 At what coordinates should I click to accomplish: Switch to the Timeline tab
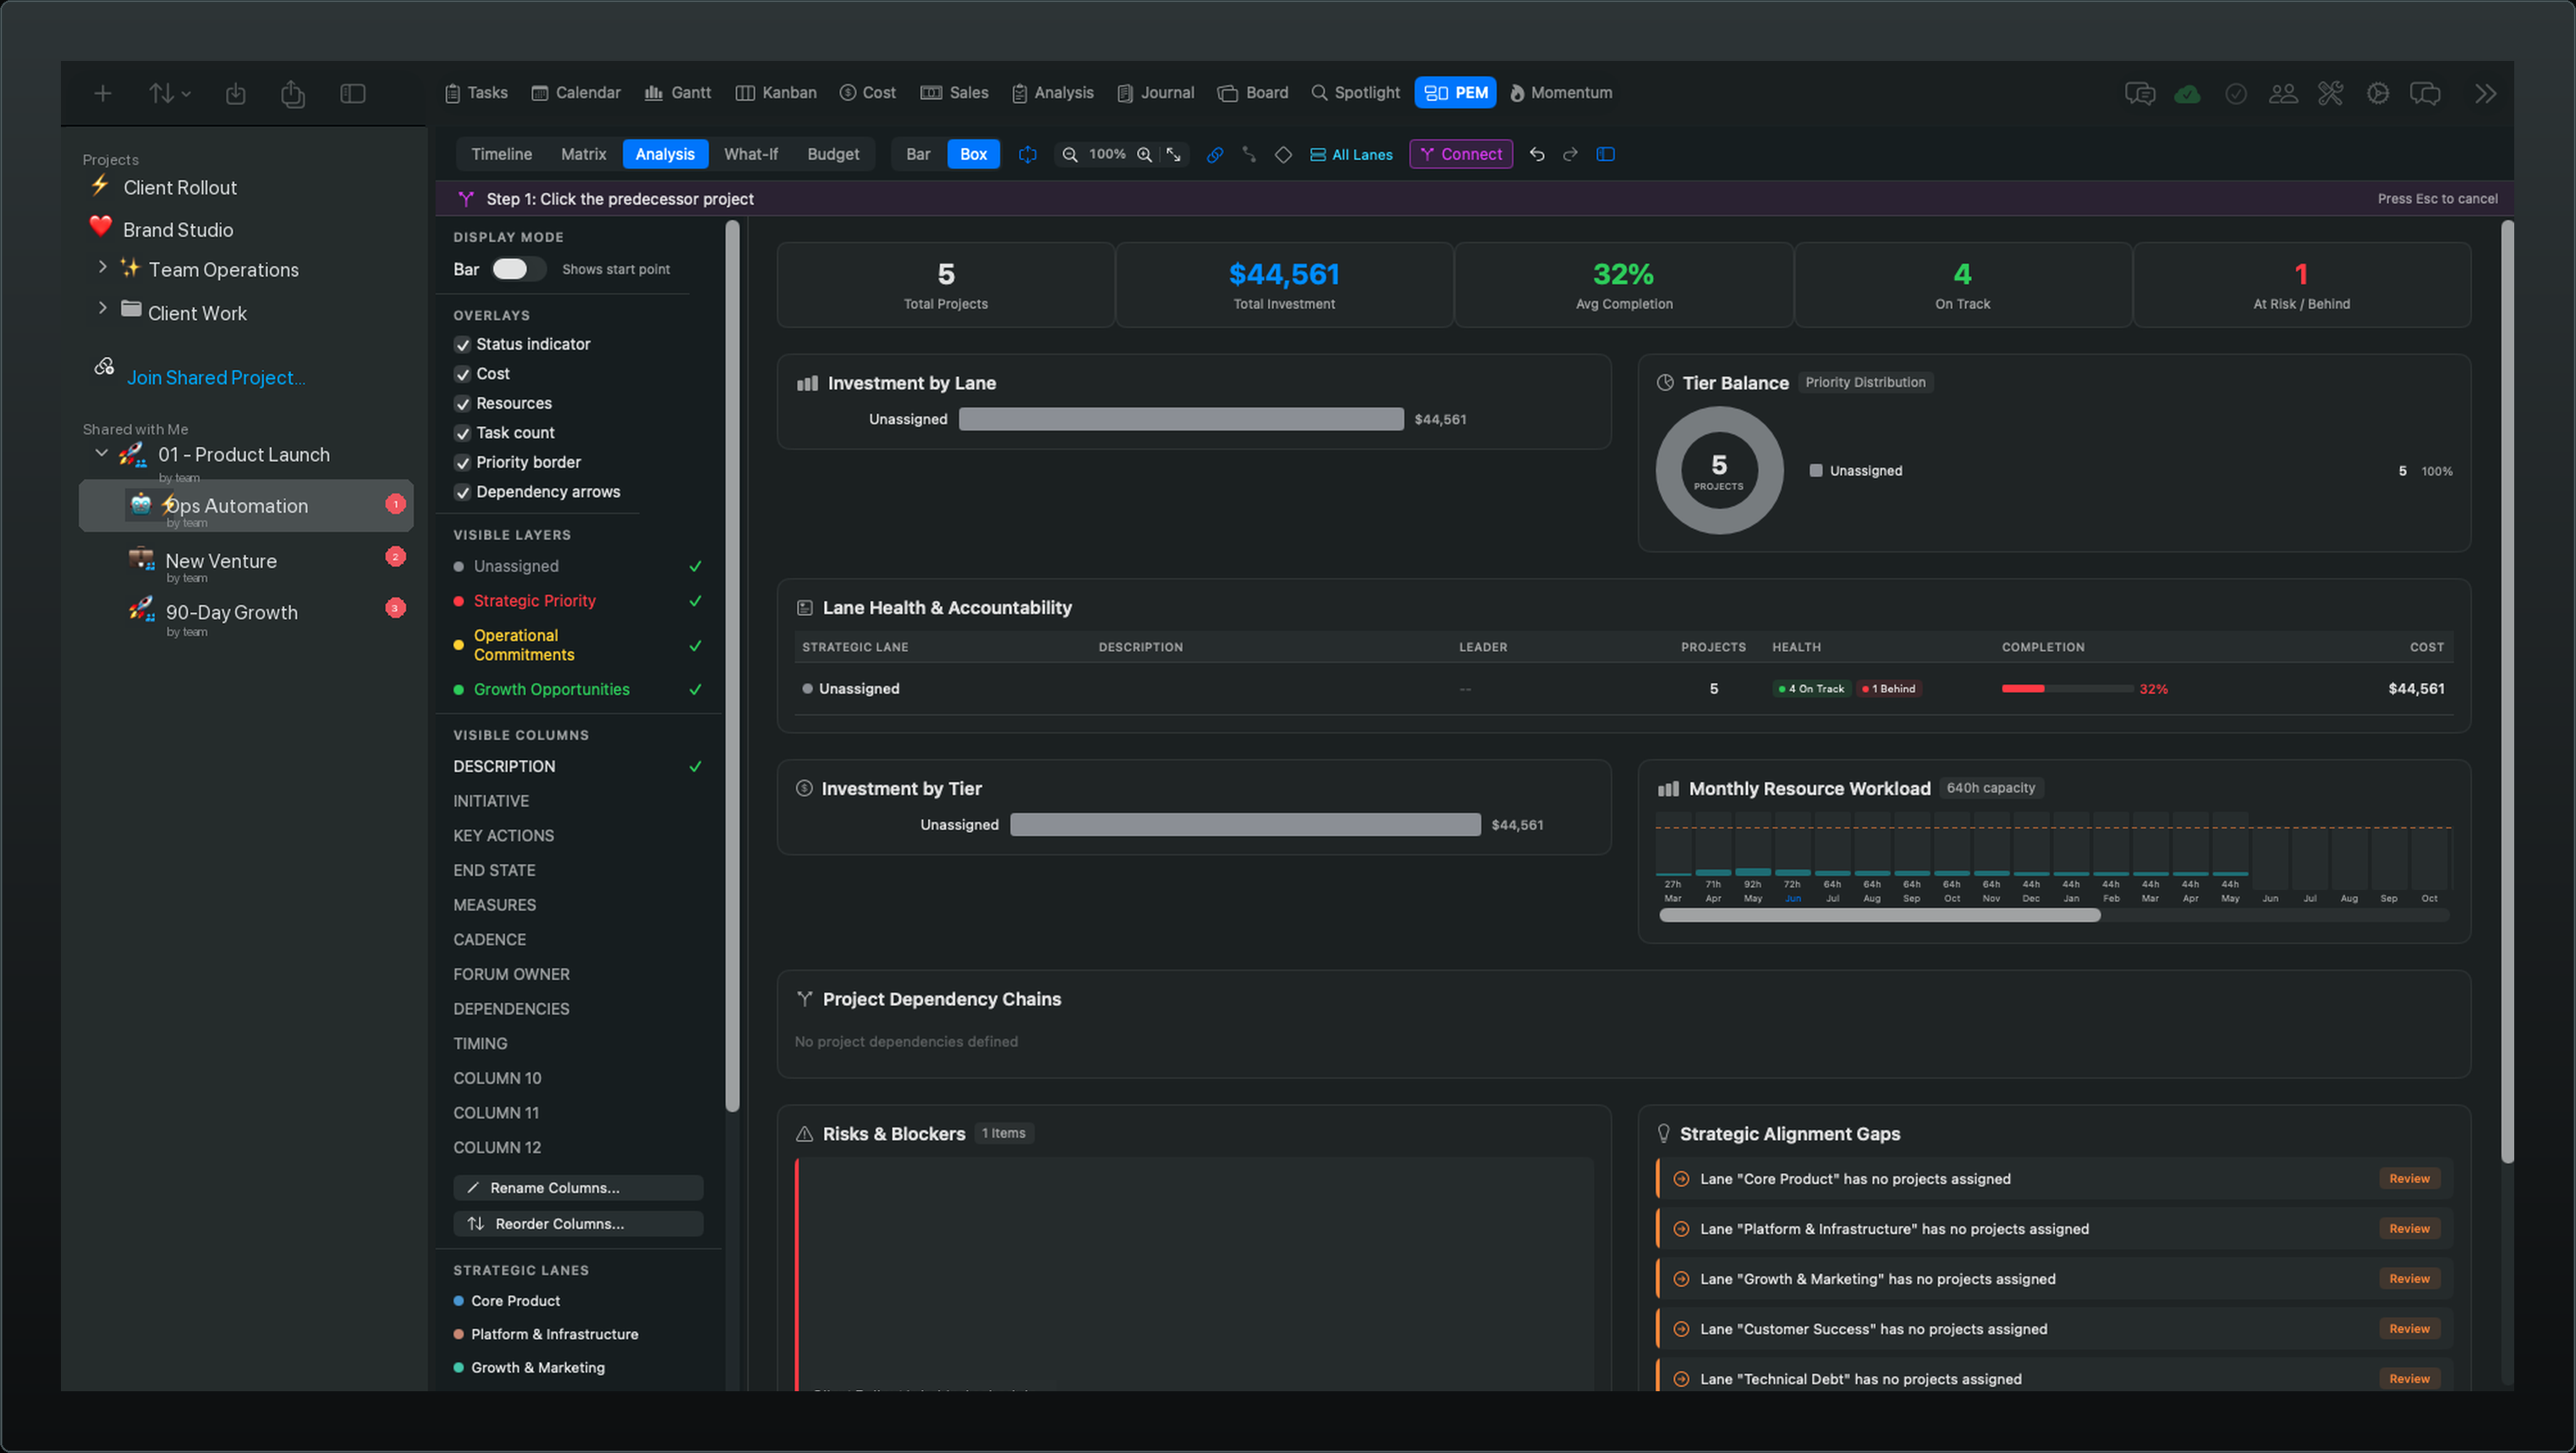[x=501, y=154]
